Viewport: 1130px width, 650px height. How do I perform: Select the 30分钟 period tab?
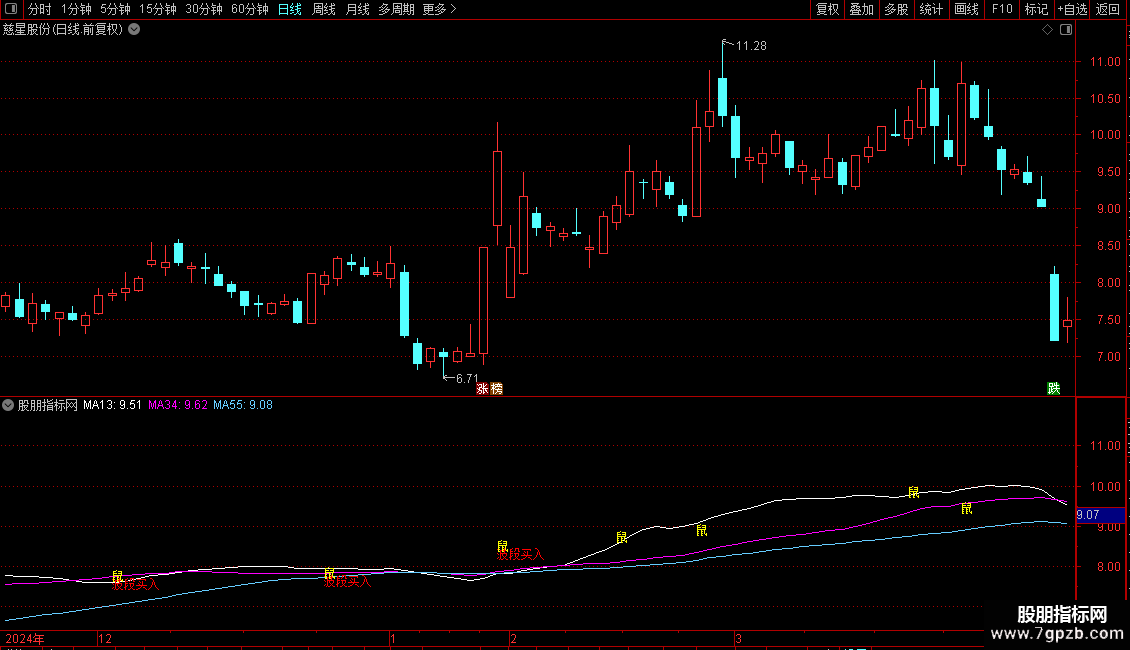coord(204,9)
